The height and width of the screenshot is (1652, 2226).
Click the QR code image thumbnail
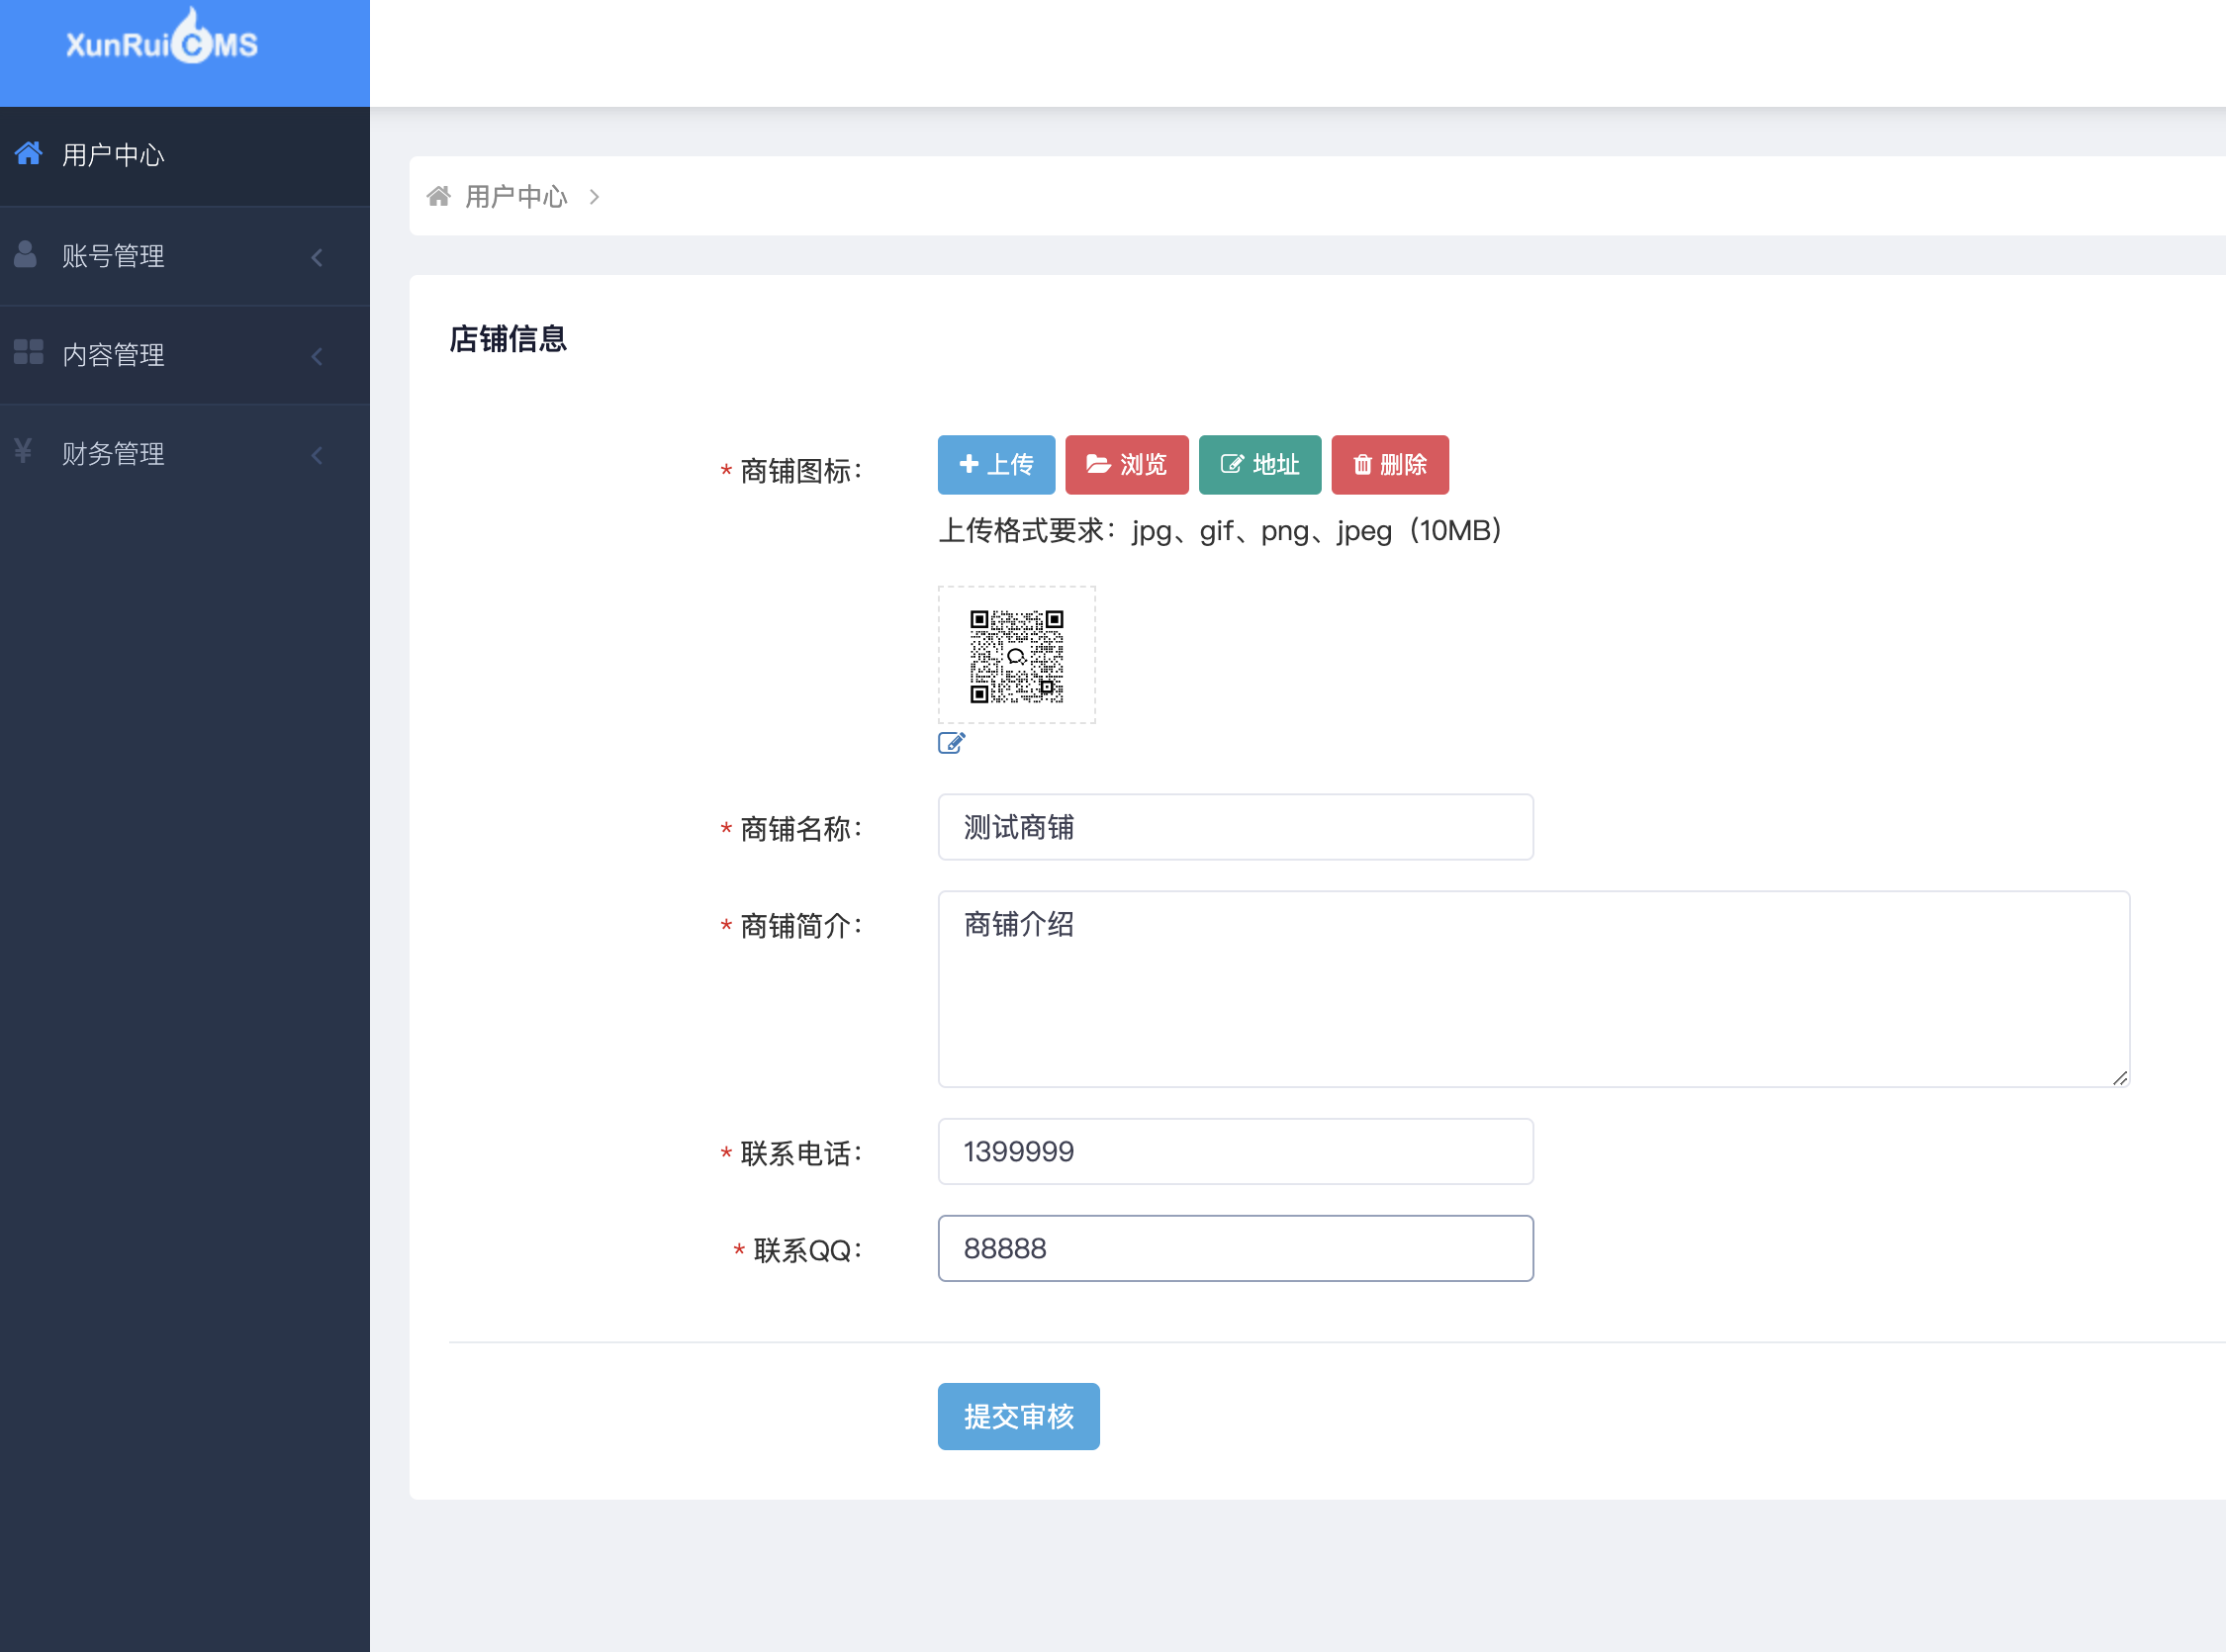pyautogui.click(x=1016, y=655)
